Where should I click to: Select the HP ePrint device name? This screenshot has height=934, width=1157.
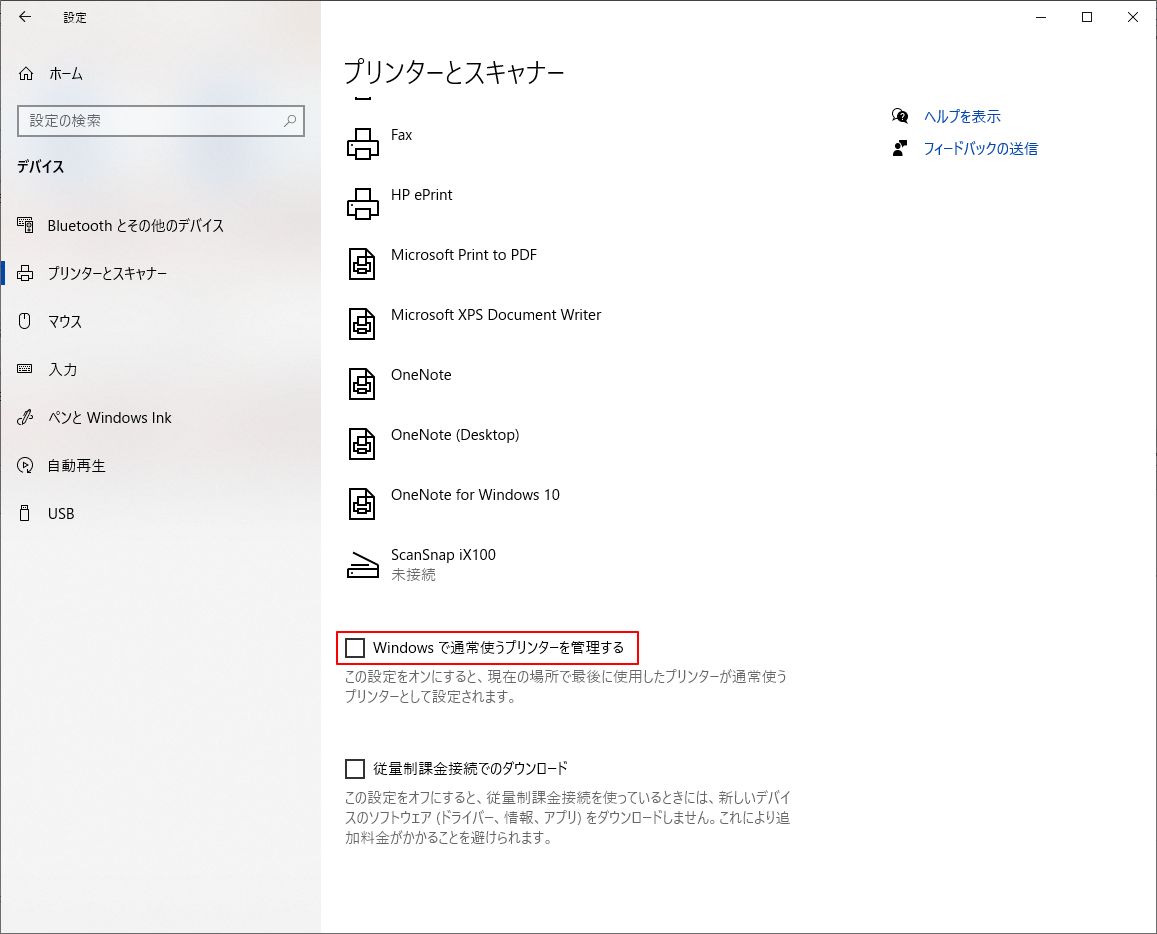click(421, 195)
